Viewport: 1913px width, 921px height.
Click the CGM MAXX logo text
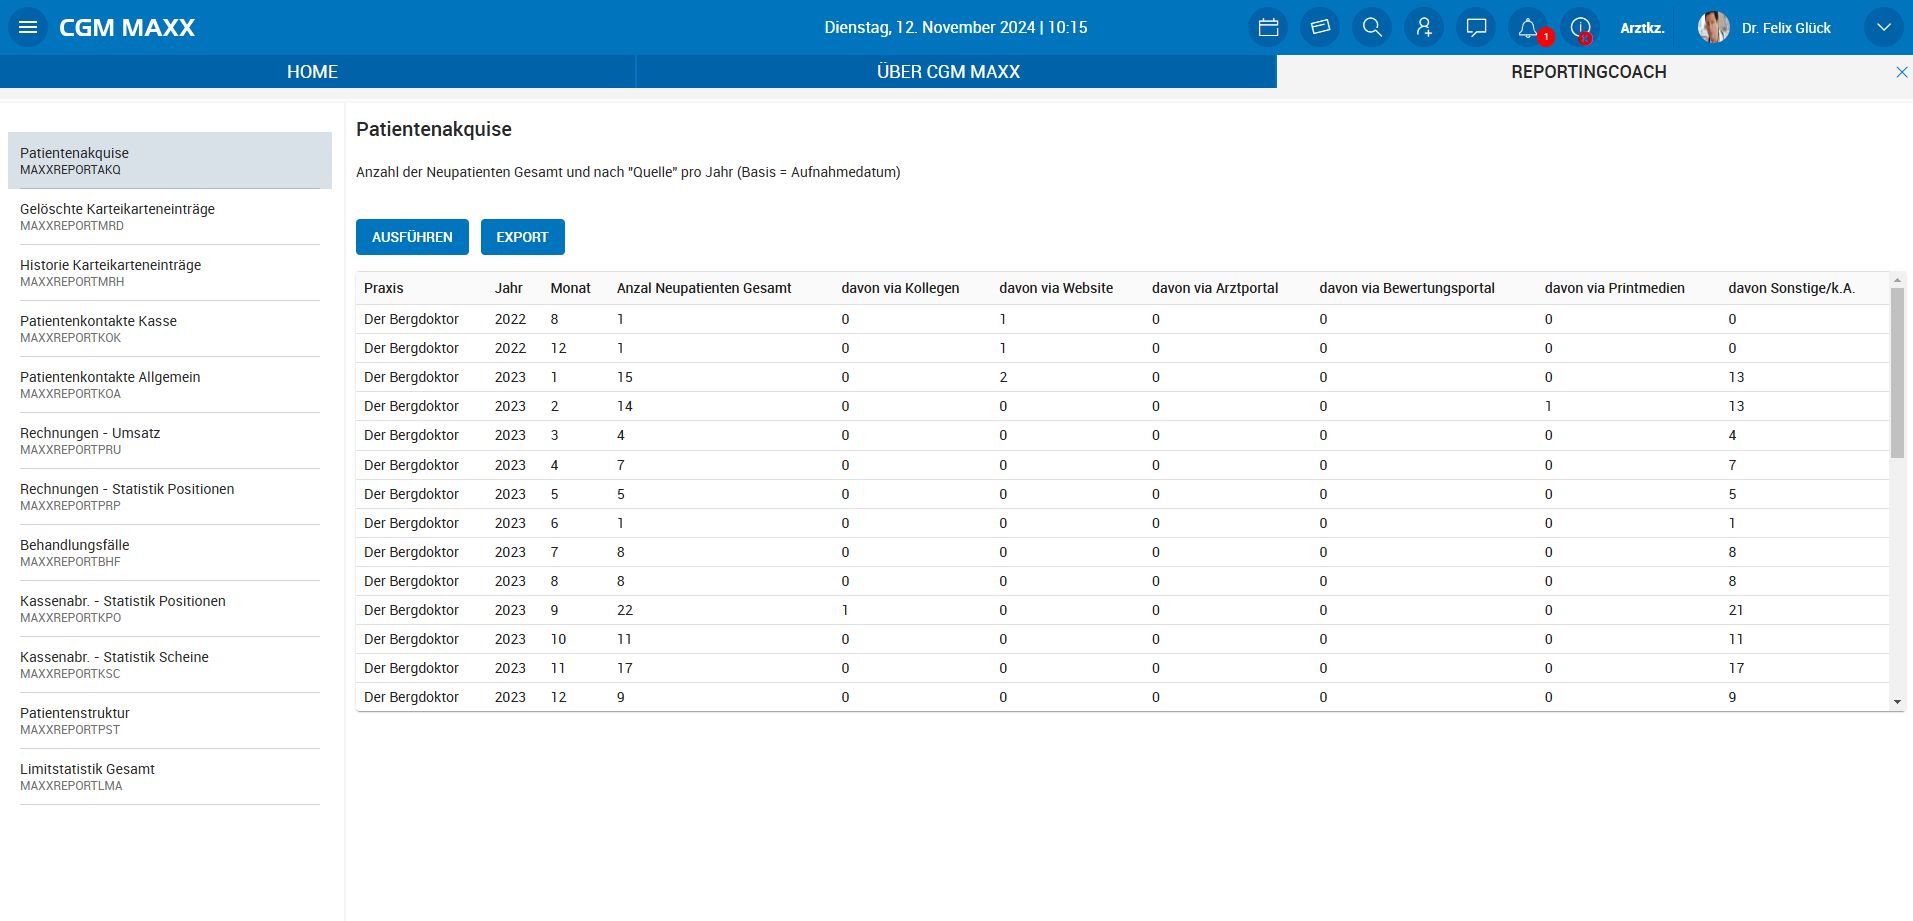tap(127, 28)
